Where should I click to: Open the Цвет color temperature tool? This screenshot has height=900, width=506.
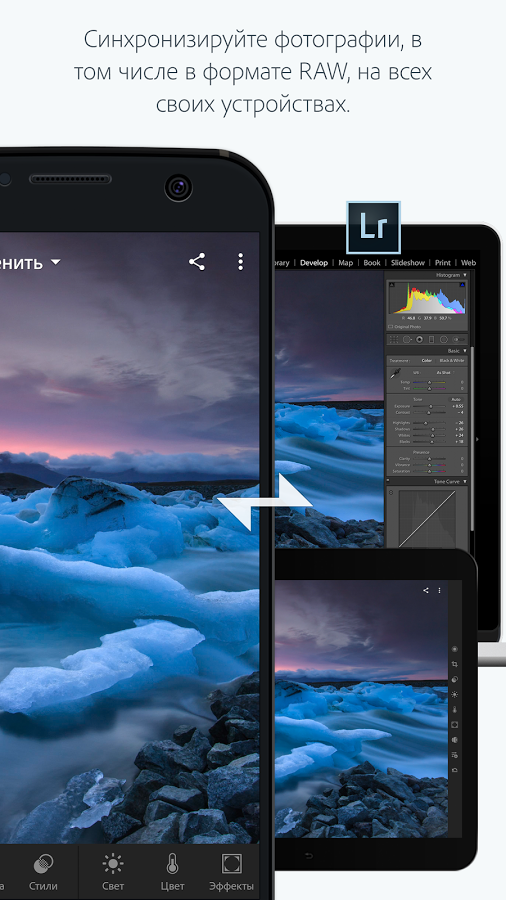pyautogui.click(x=172, y=871)
